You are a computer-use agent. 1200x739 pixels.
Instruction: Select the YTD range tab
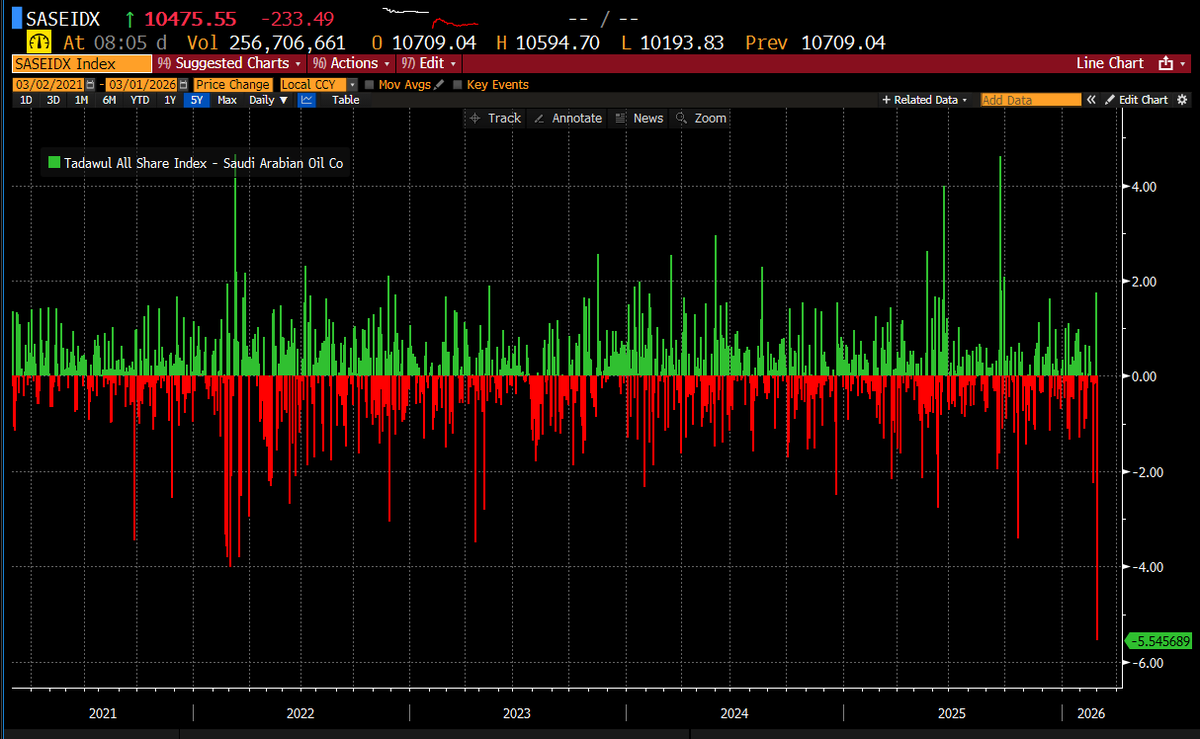click(x=140, y=100)
